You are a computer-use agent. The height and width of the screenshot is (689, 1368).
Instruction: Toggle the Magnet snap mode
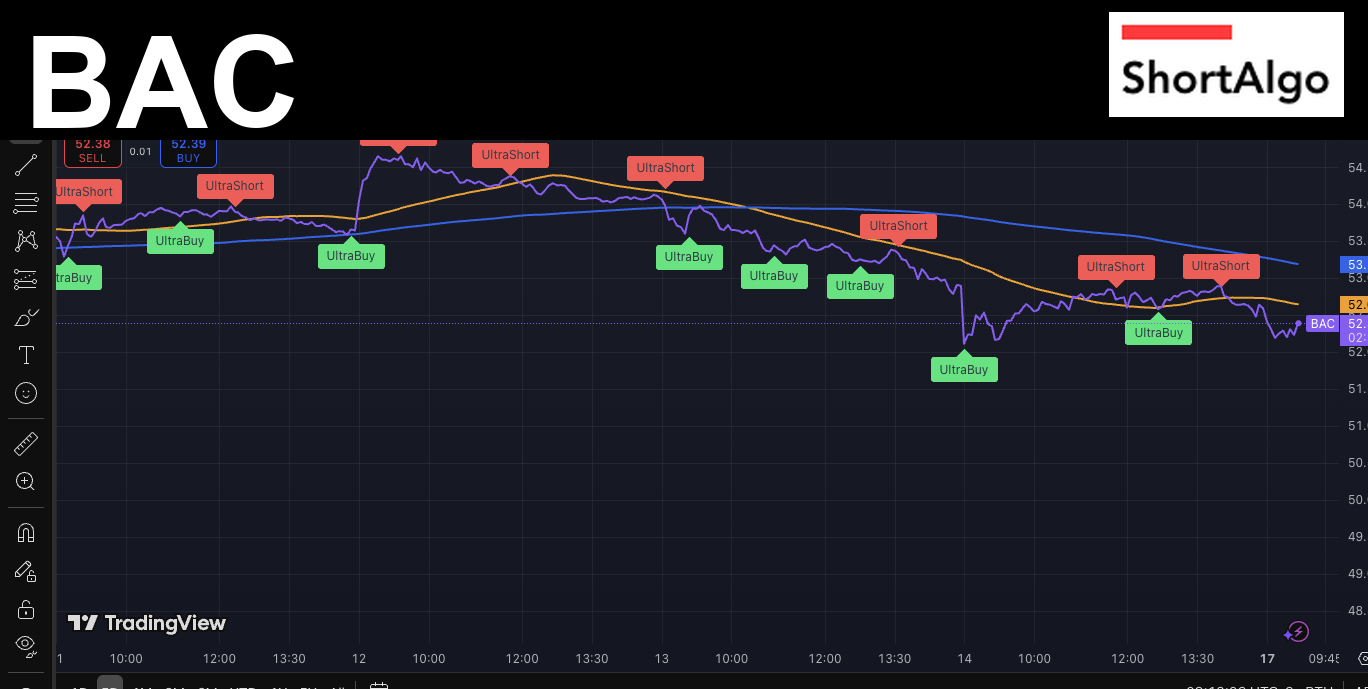point(26,532)
